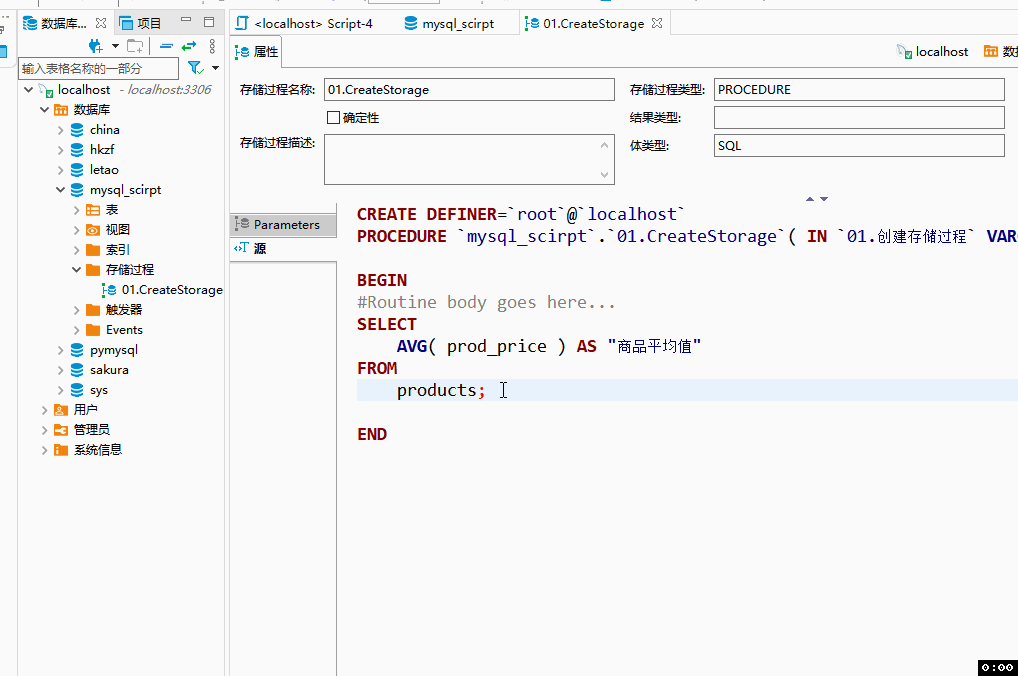Image resolution: width=1018 pixels, height=676 pixels.
Task: Switch to mysql_scirpt editor tab
Action: coord(449,23)
